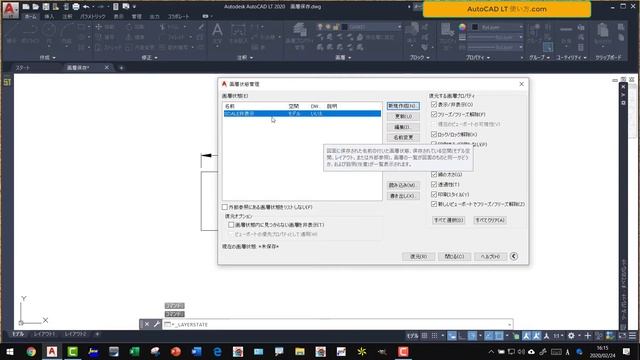
Task: Toggle 表示/非表示(O) checkbox
Action: pyautogui.click(x=434, y=104)
